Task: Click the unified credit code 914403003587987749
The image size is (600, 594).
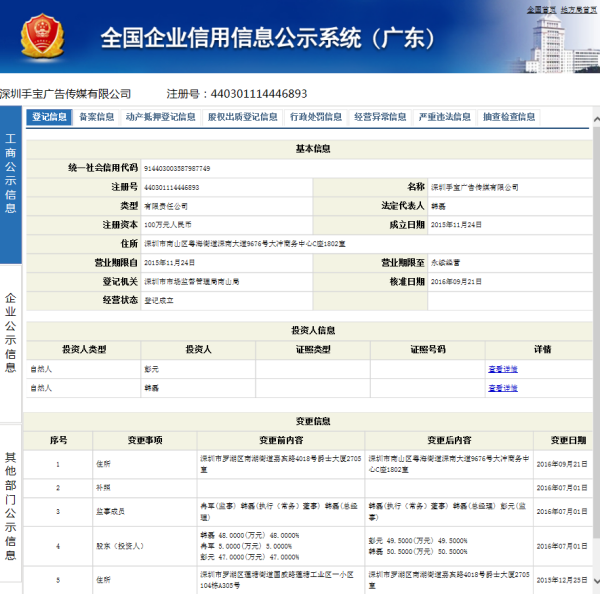Action: 177,168
